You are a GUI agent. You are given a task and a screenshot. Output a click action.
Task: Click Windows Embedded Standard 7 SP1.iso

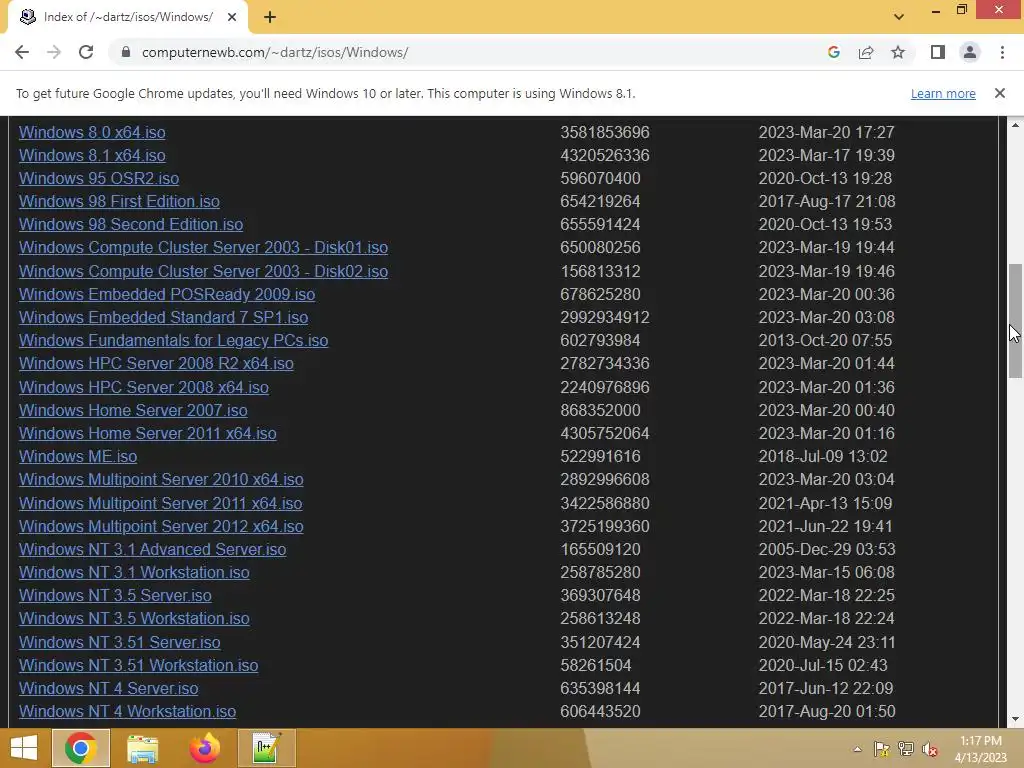coord(163,317)
